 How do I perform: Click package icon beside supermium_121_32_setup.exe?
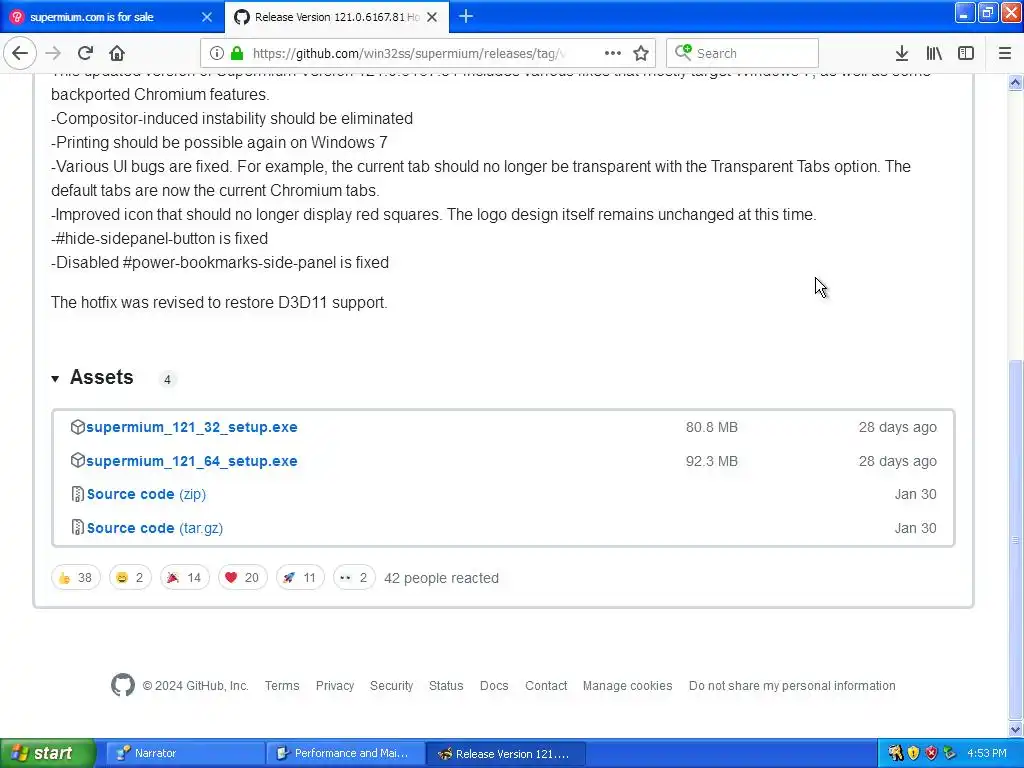tap(78, 427)
